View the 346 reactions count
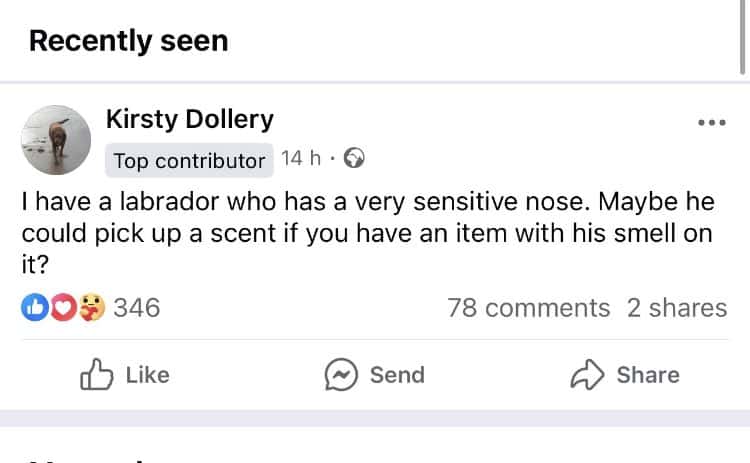Screen dimensions: 750x463 [137, 308]
